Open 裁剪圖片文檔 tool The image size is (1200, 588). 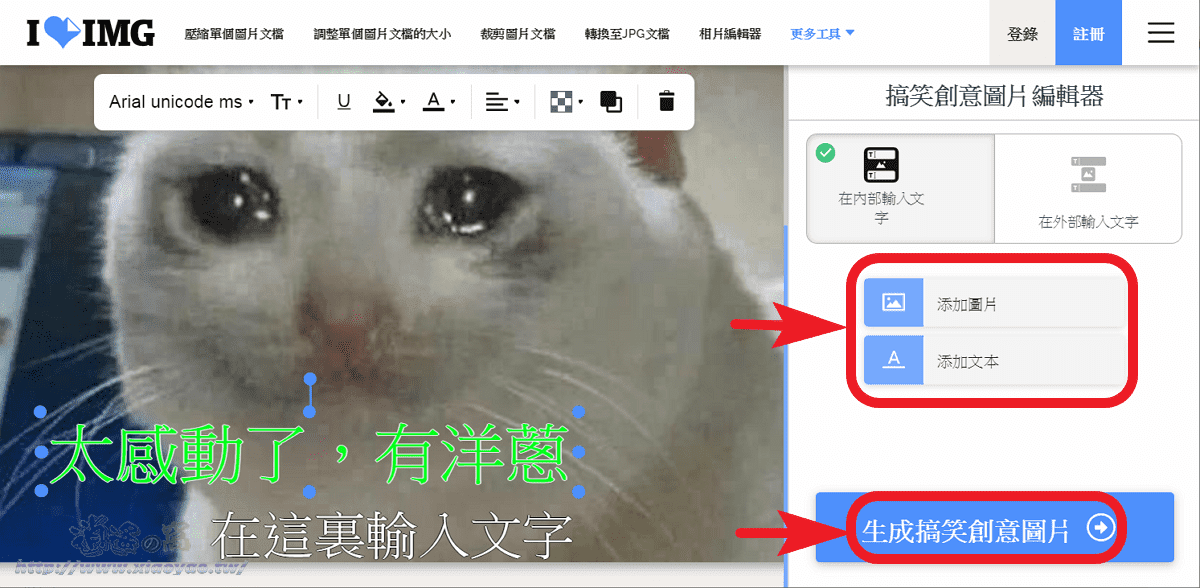518,33
